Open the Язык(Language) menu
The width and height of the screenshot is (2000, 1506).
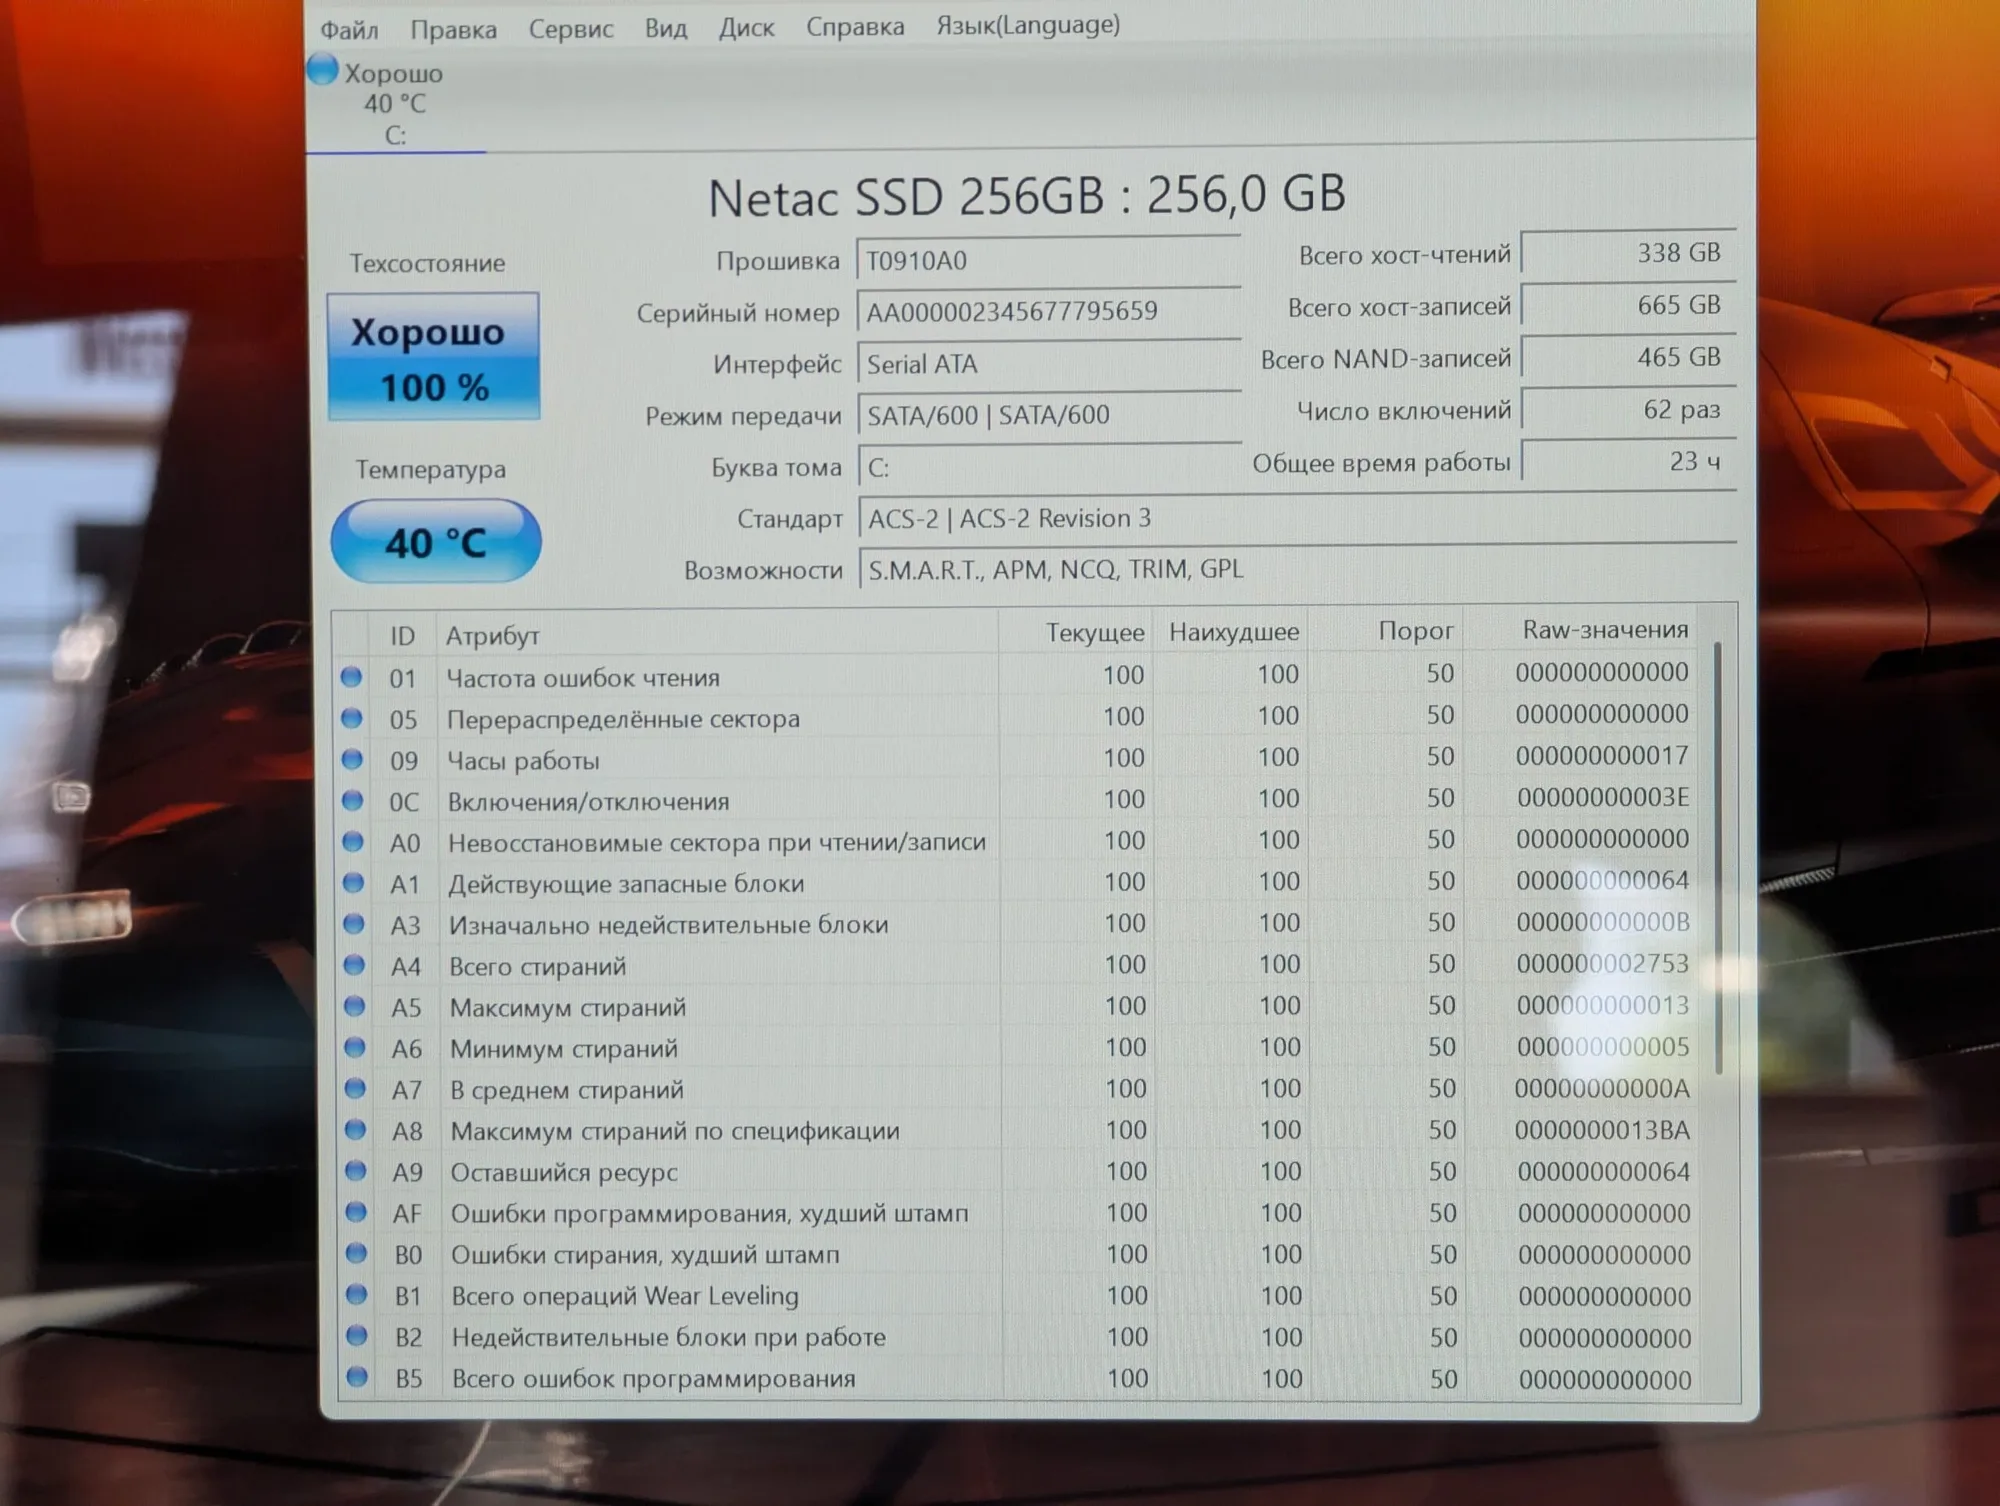tap(1028, 25)
